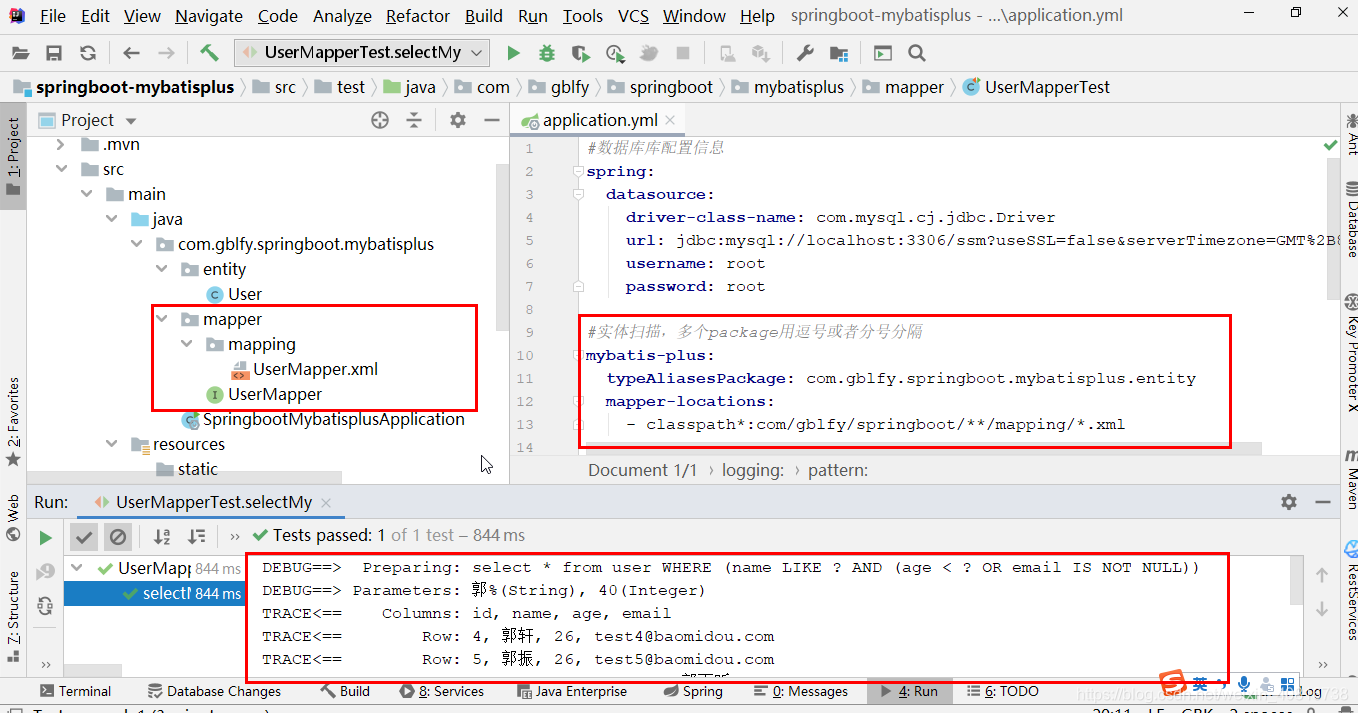Collapse all in the Project panel
Screen dimensions: 1358x713
(x=414, y=120)
